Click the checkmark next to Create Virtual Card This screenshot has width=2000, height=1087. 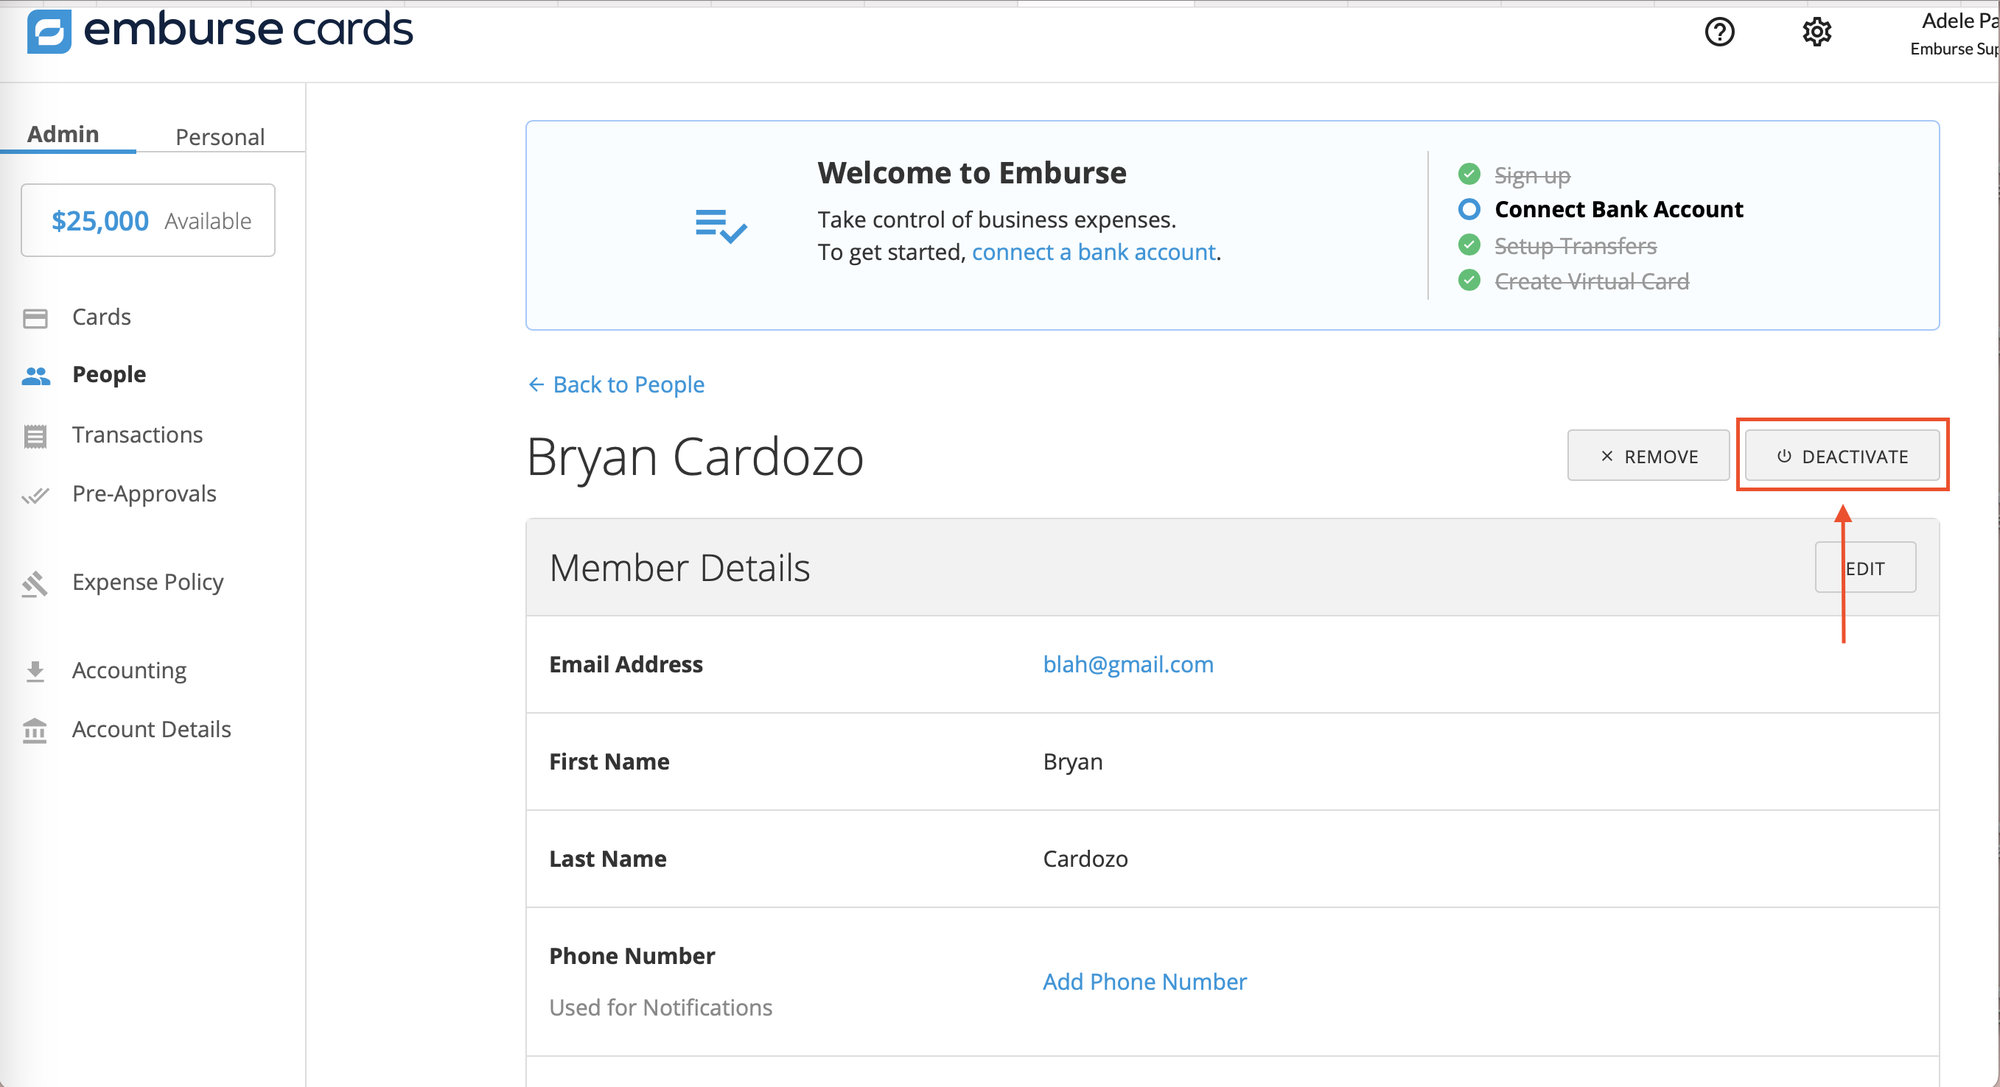pyautogui.click(x=1468, y=281)
